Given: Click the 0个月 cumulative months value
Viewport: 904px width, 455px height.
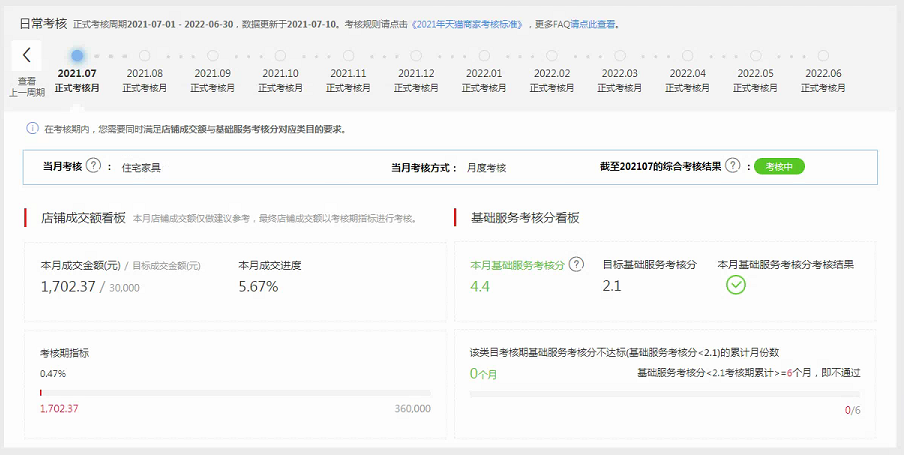Looking at the screenshot, I should (x=483, y=374).
